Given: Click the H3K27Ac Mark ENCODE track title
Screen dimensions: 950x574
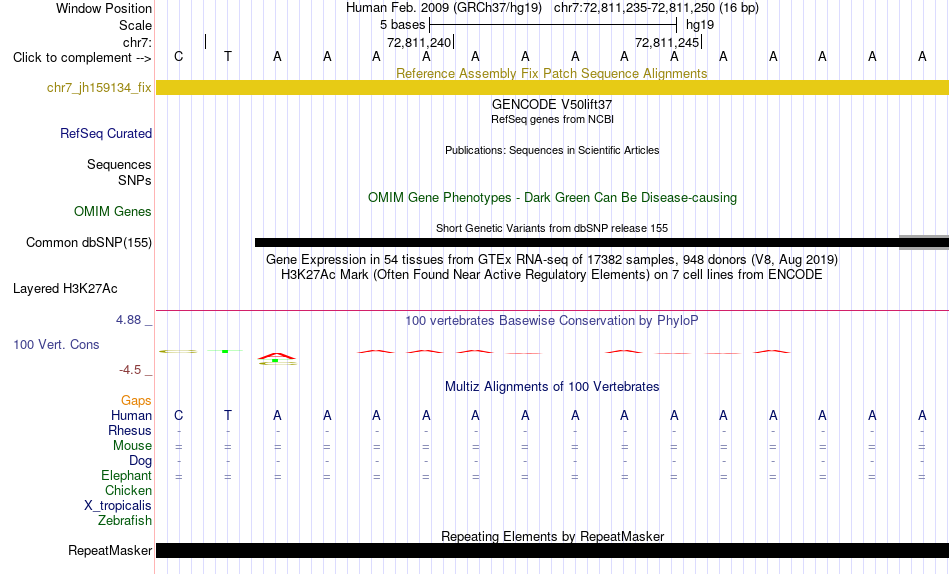Looking at the screenshot, I should [552, 275].
